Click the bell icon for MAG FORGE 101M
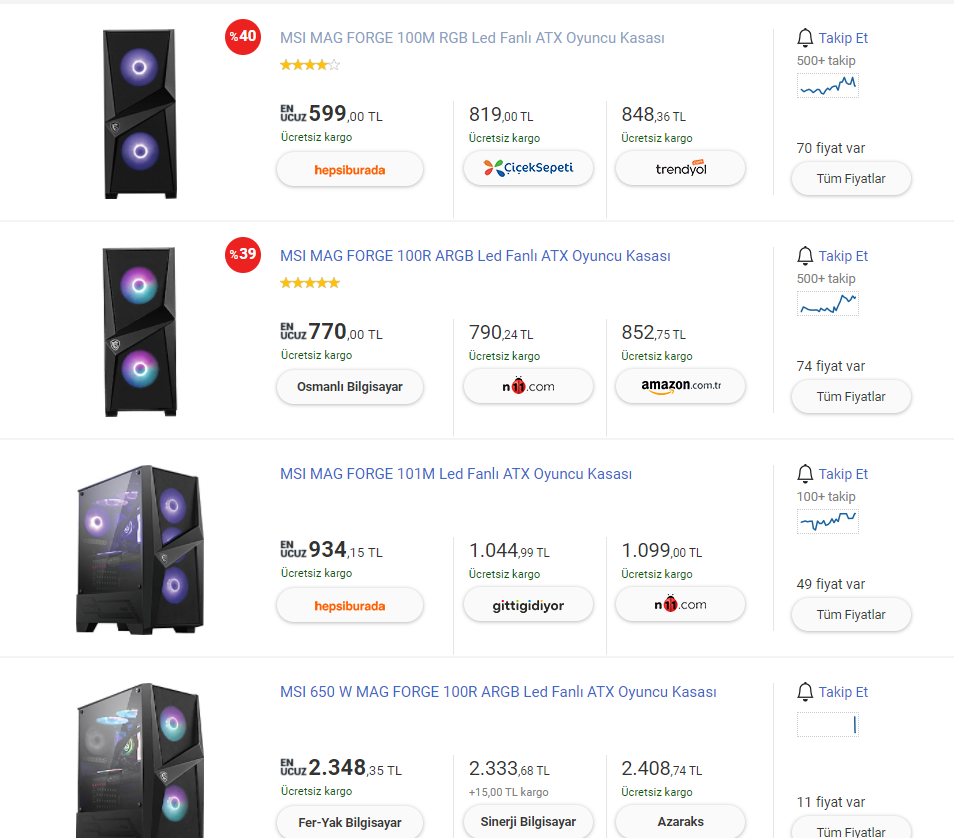Screen dimensions: 954x838 [x=805, y=474]
